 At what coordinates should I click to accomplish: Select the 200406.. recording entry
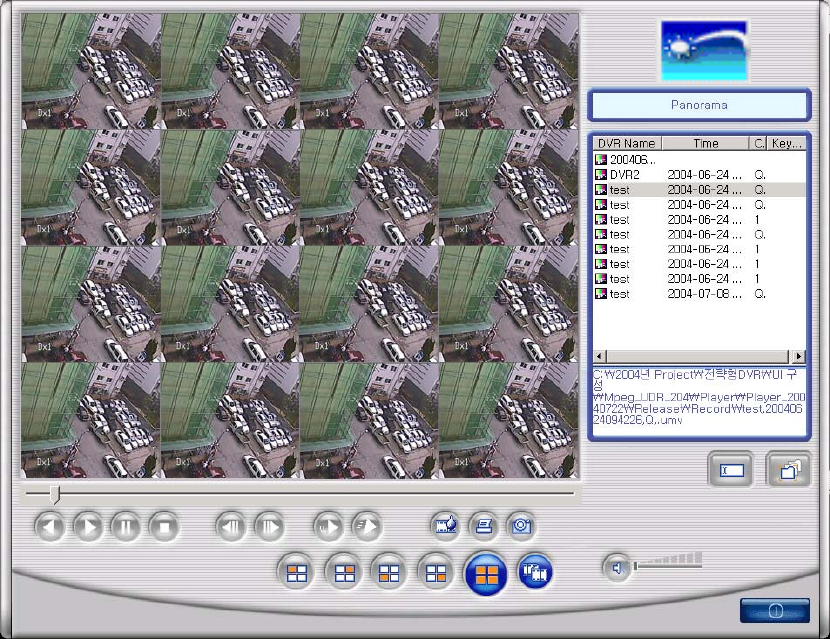699,159
